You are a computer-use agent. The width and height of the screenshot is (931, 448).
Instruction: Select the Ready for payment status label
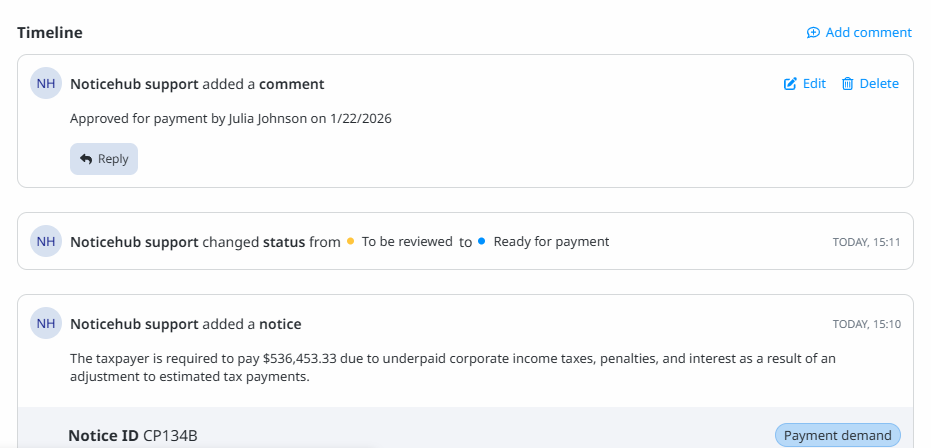[551, 242]
